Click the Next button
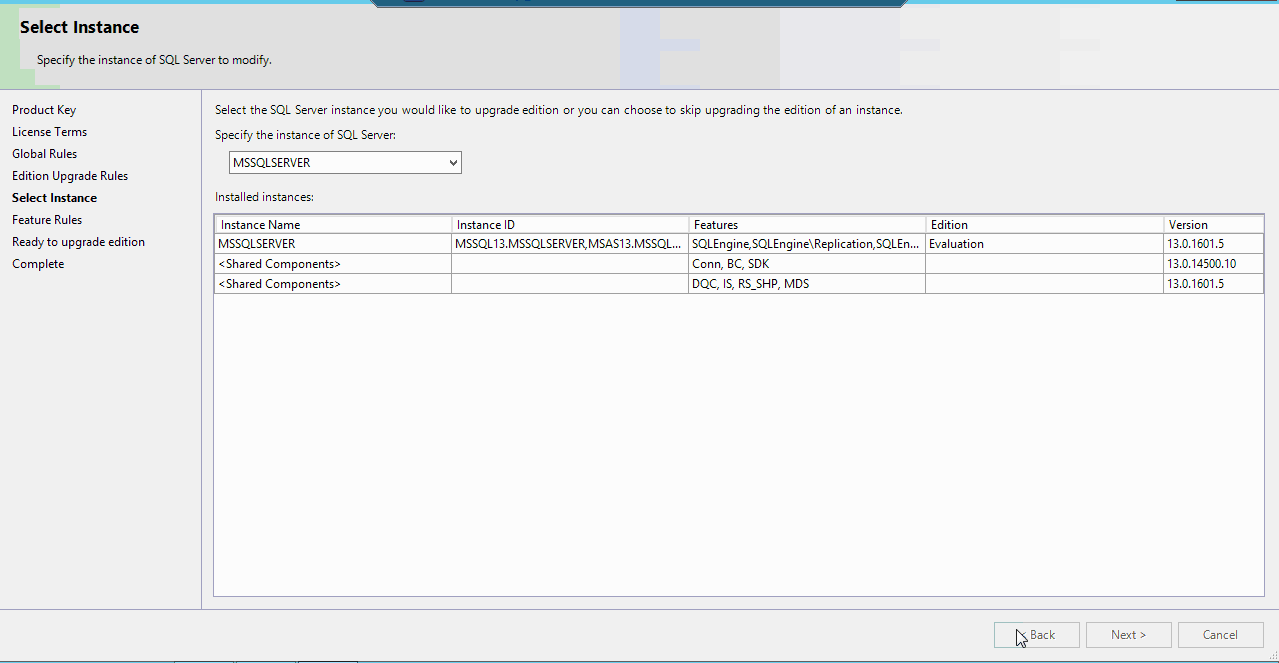This screenshot has height=663, width=1279. (x=1128, y=635)
